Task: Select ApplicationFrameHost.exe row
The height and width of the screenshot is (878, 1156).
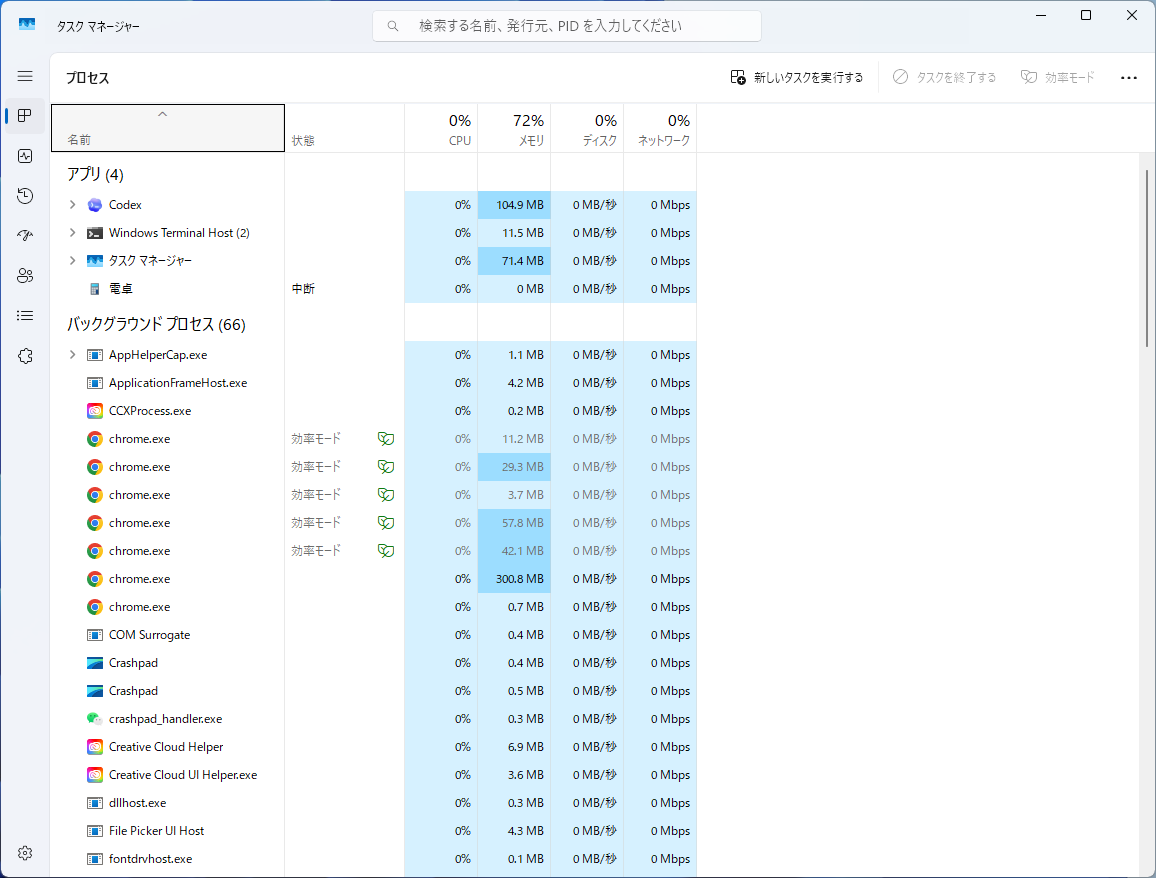Action: [374, 383]
